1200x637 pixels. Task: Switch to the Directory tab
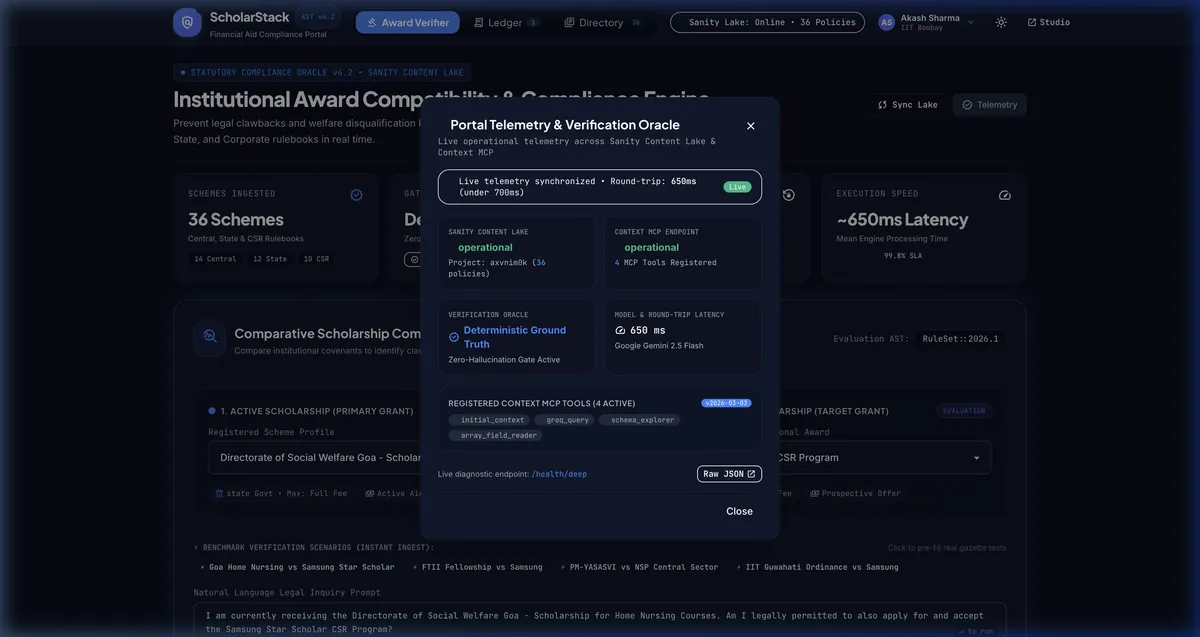602,22
